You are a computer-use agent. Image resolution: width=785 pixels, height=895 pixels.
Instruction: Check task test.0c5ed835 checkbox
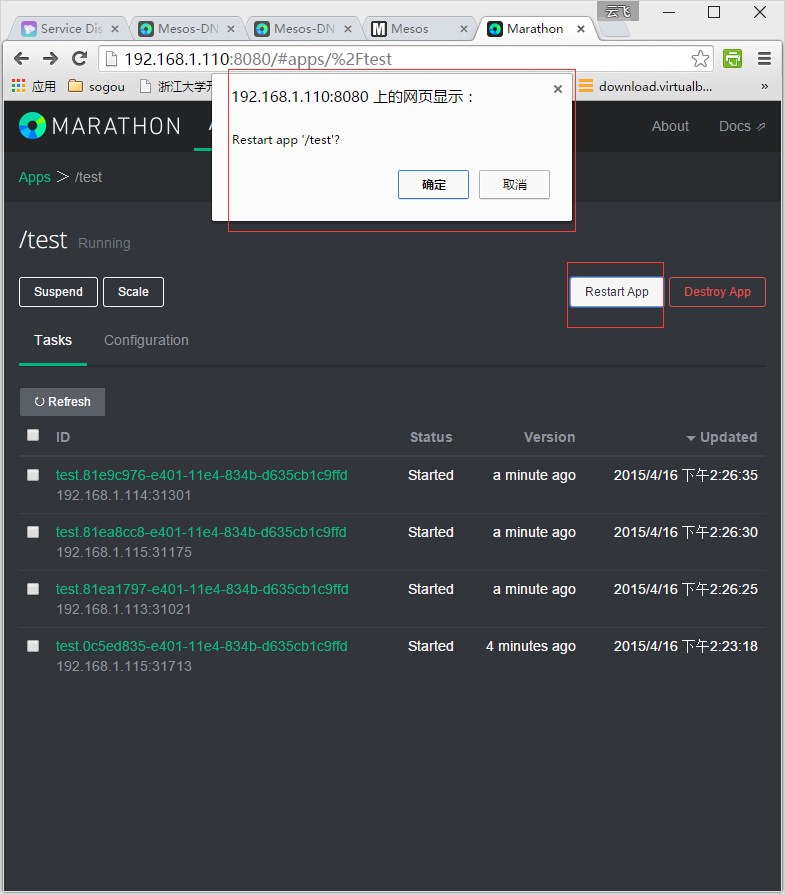(33, 646)
